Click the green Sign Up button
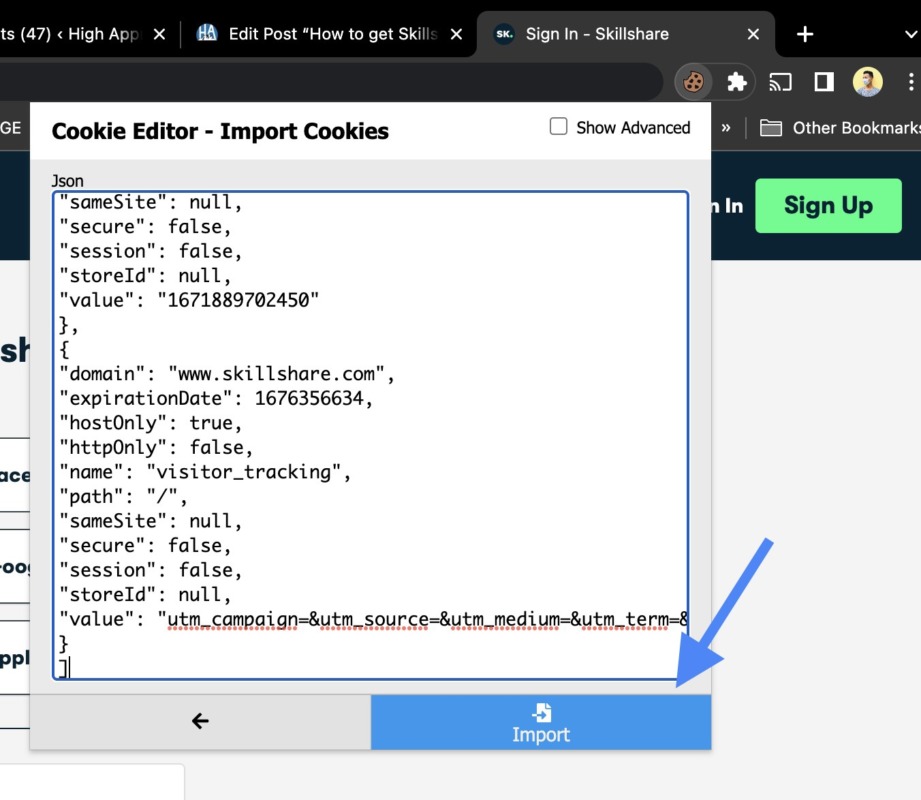Viewport: 921px width, 800px height. pos(828,206)
